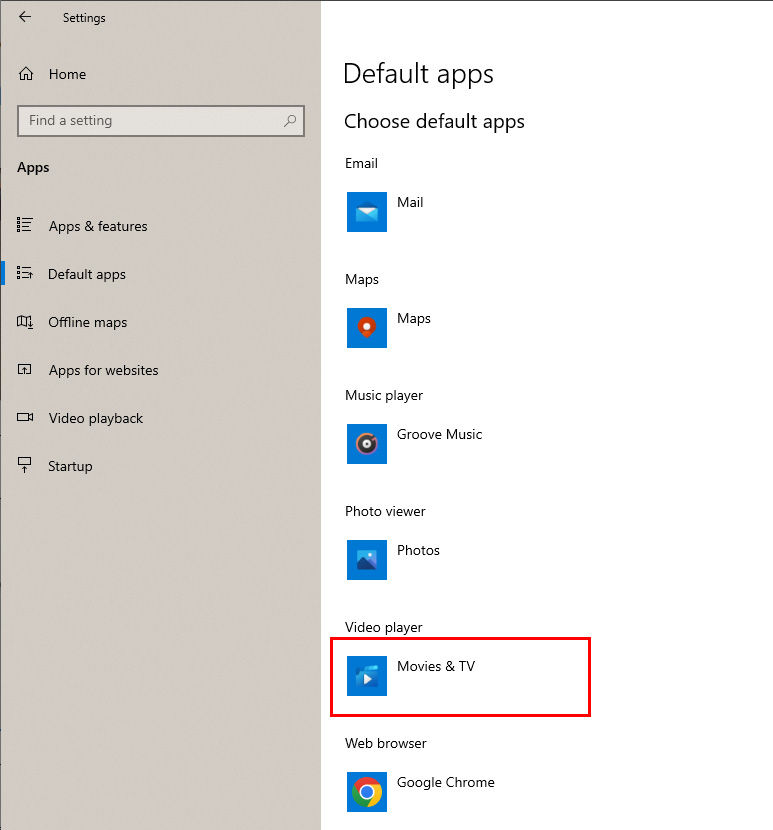Screen dimensions: 773x830
Task: Change photo viewer Photos
Action: (x=418, y=550)
